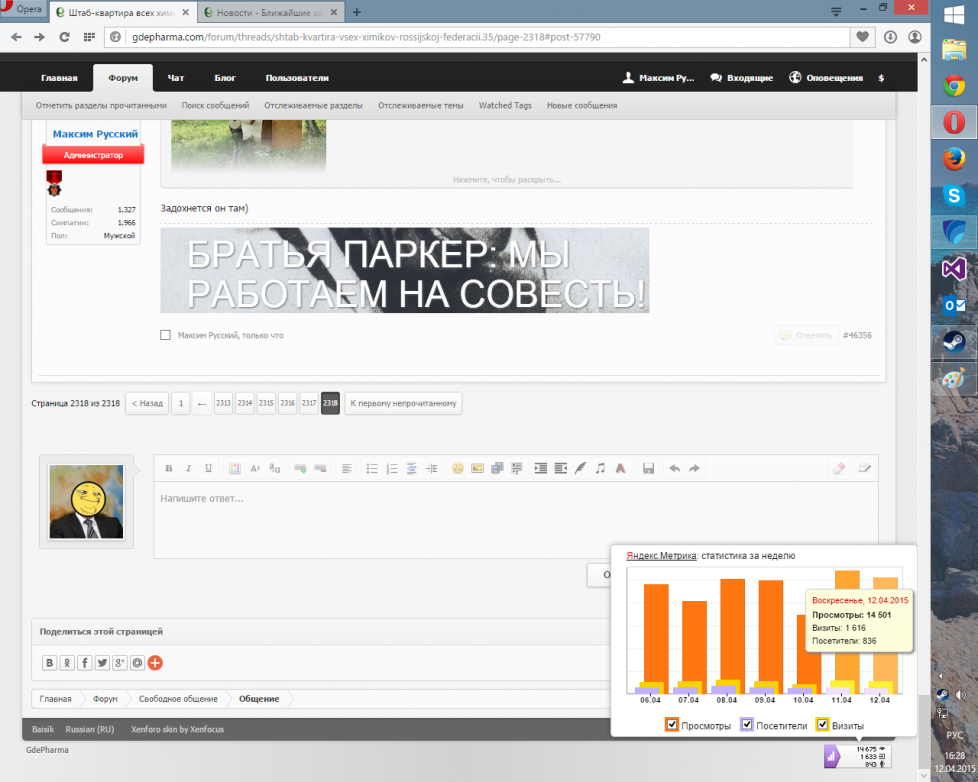This screenshot has width=978, height=782.
Task: Open the Оповещения alerts dropdown
Action: click(x=826, y=78)
